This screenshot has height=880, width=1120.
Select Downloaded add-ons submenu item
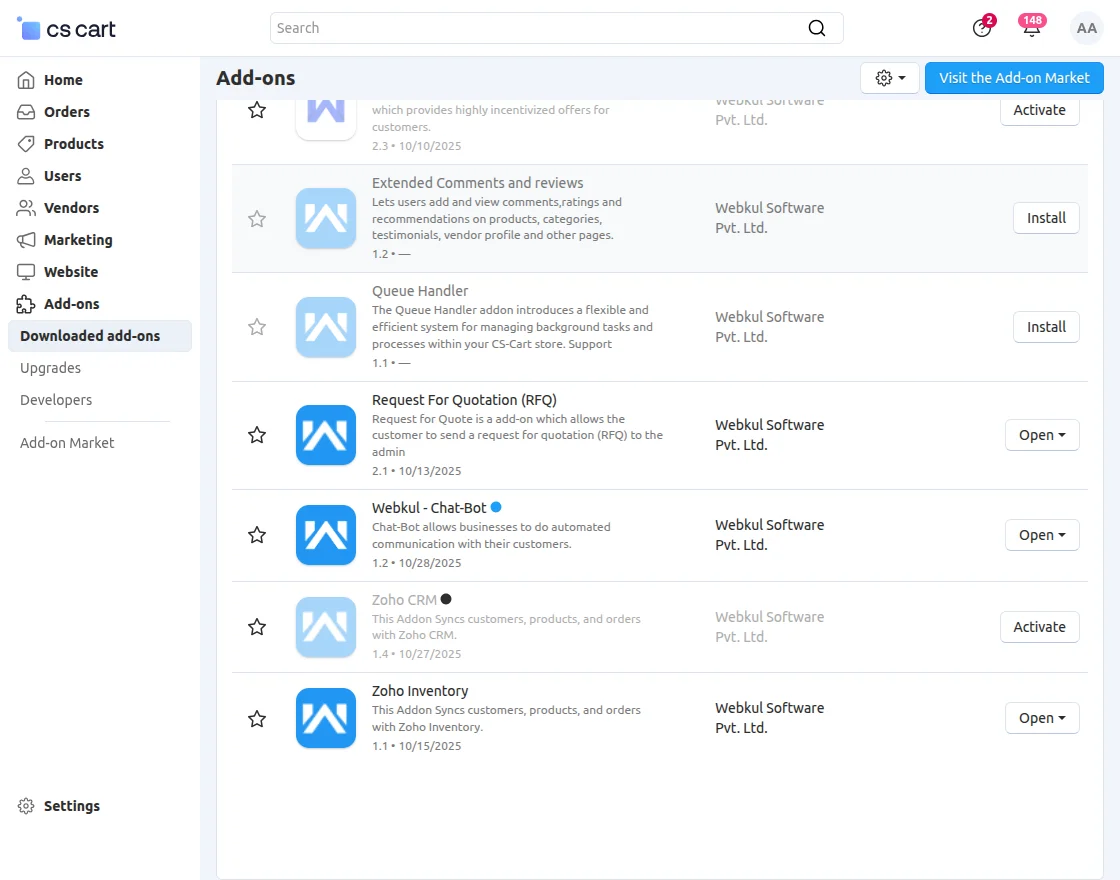100,336
